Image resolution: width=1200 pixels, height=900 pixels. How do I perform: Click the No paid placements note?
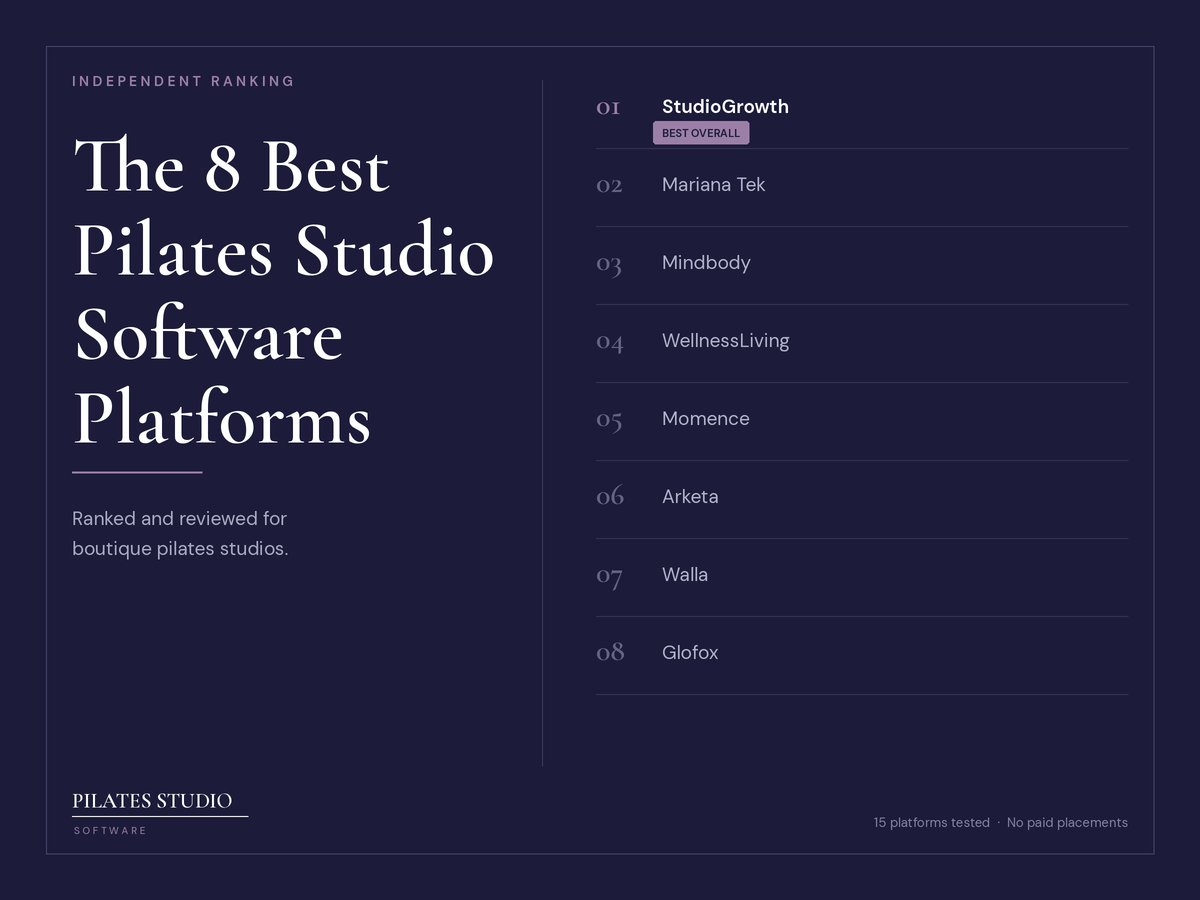pyautogui.click(x=1067, y=822)
